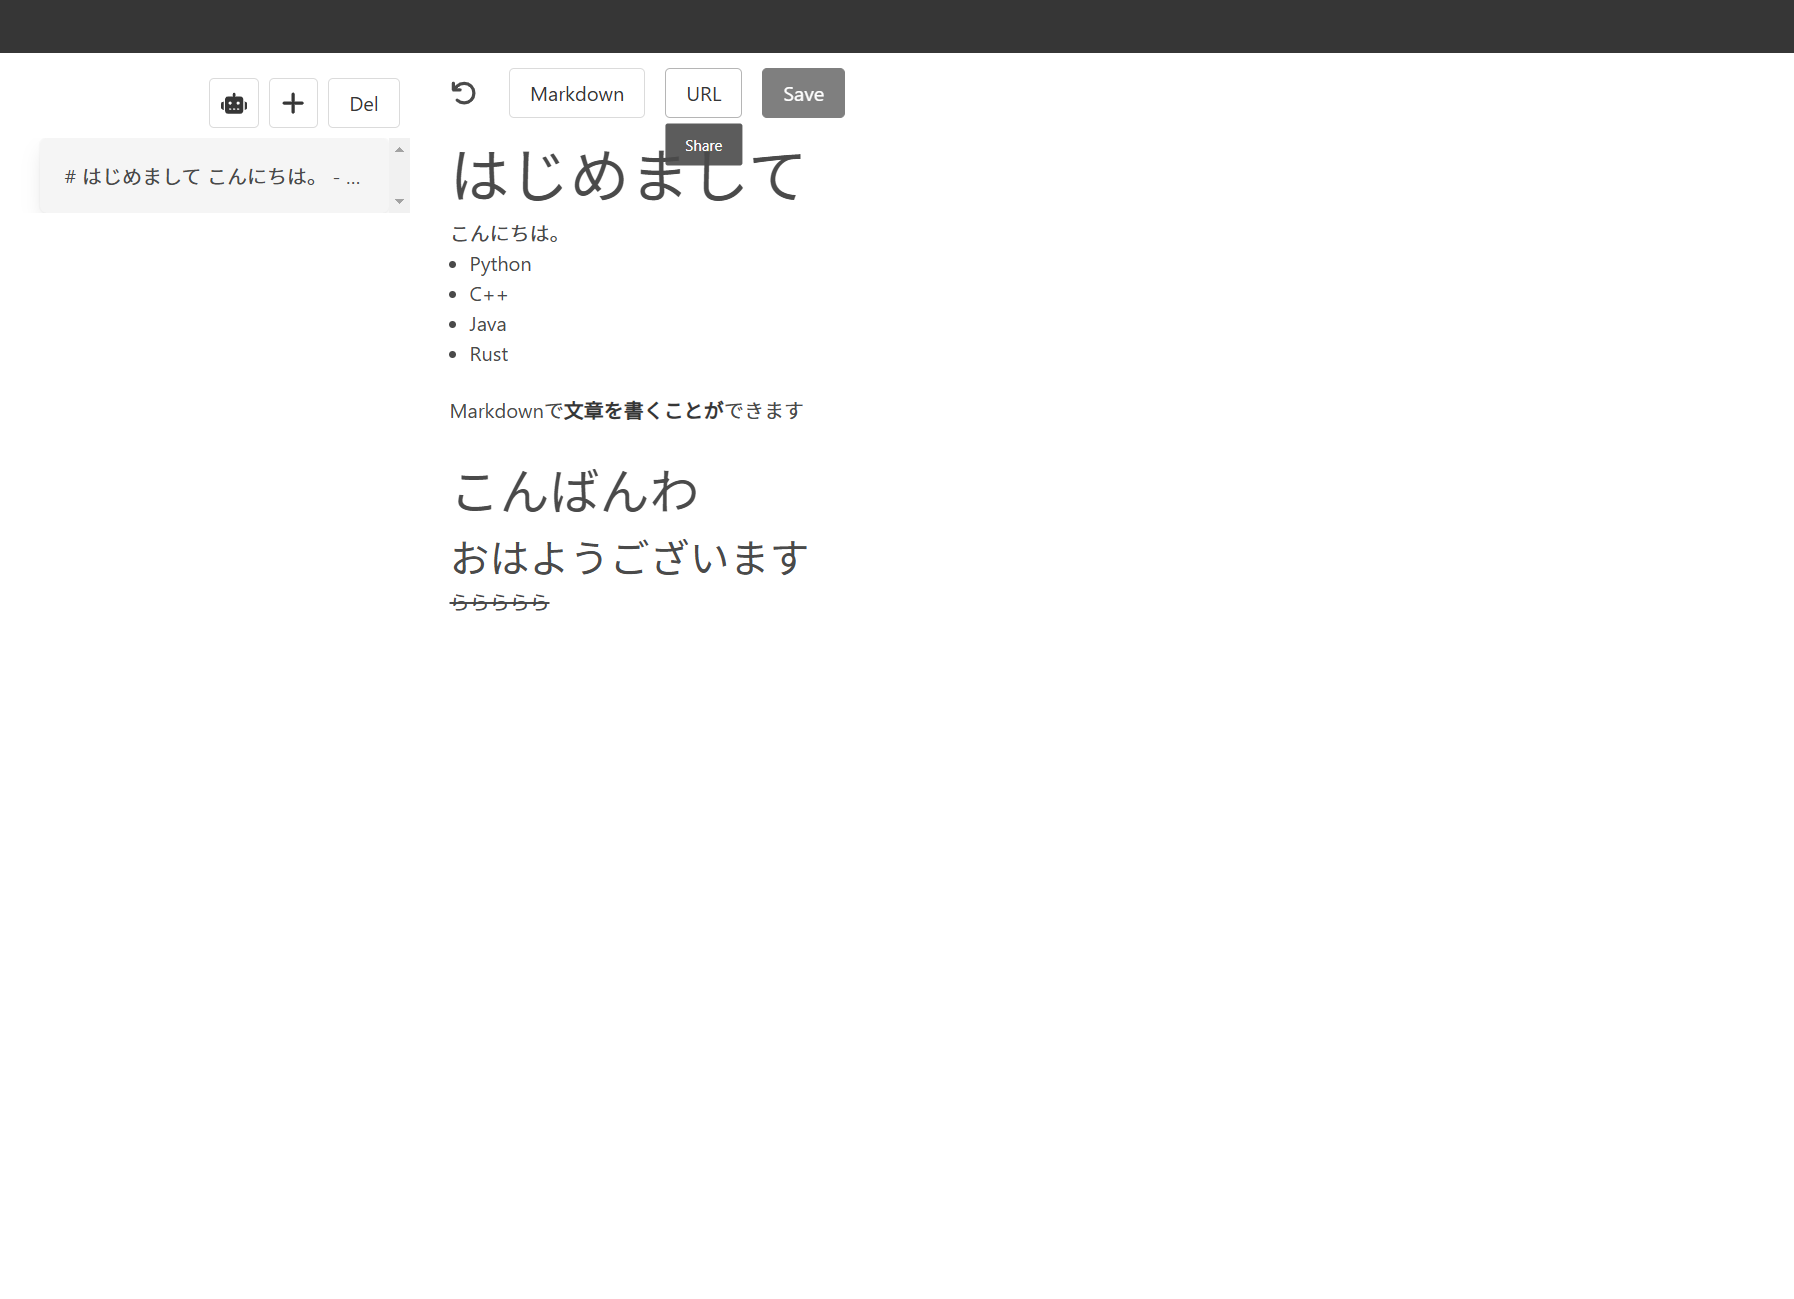Click the paragraph こんにちは。
The height and width of the screenshot is (1299, 1794).
click(507, 233)
